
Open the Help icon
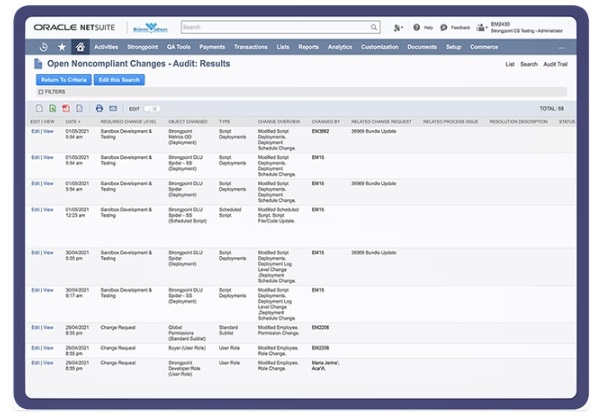click(417, 28)
